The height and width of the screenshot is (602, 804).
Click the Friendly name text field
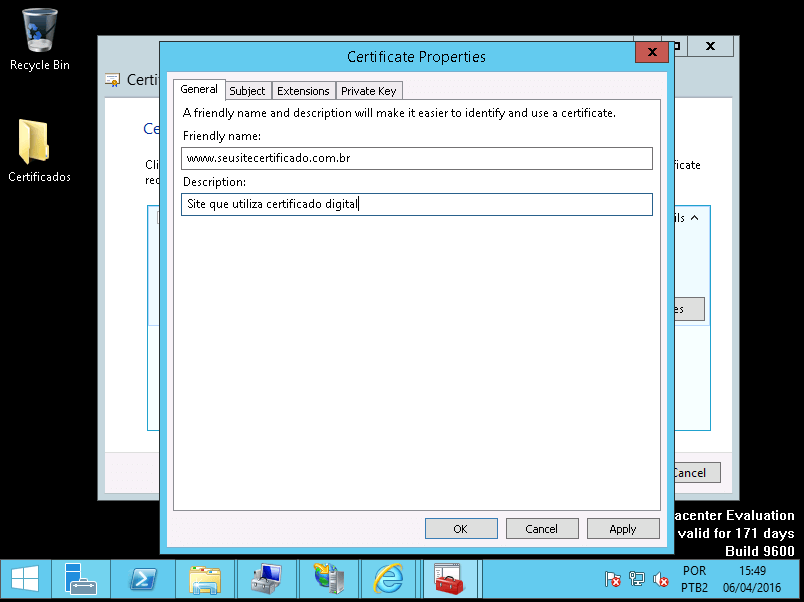point(417,158)
